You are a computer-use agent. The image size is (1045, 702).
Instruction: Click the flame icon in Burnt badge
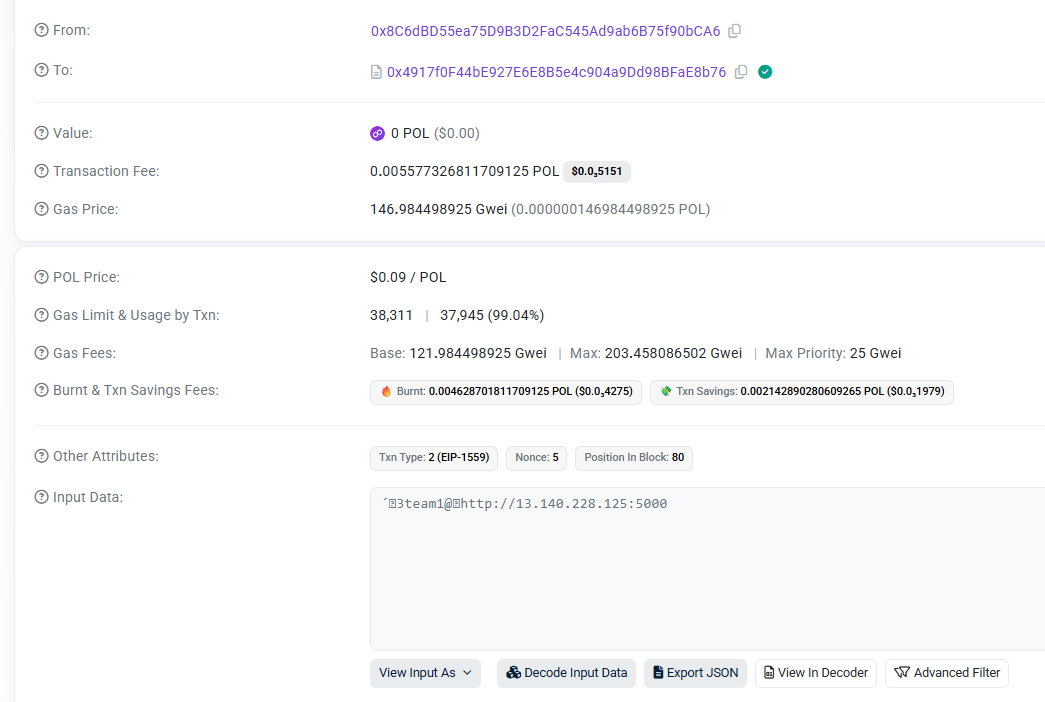point(386,391)
